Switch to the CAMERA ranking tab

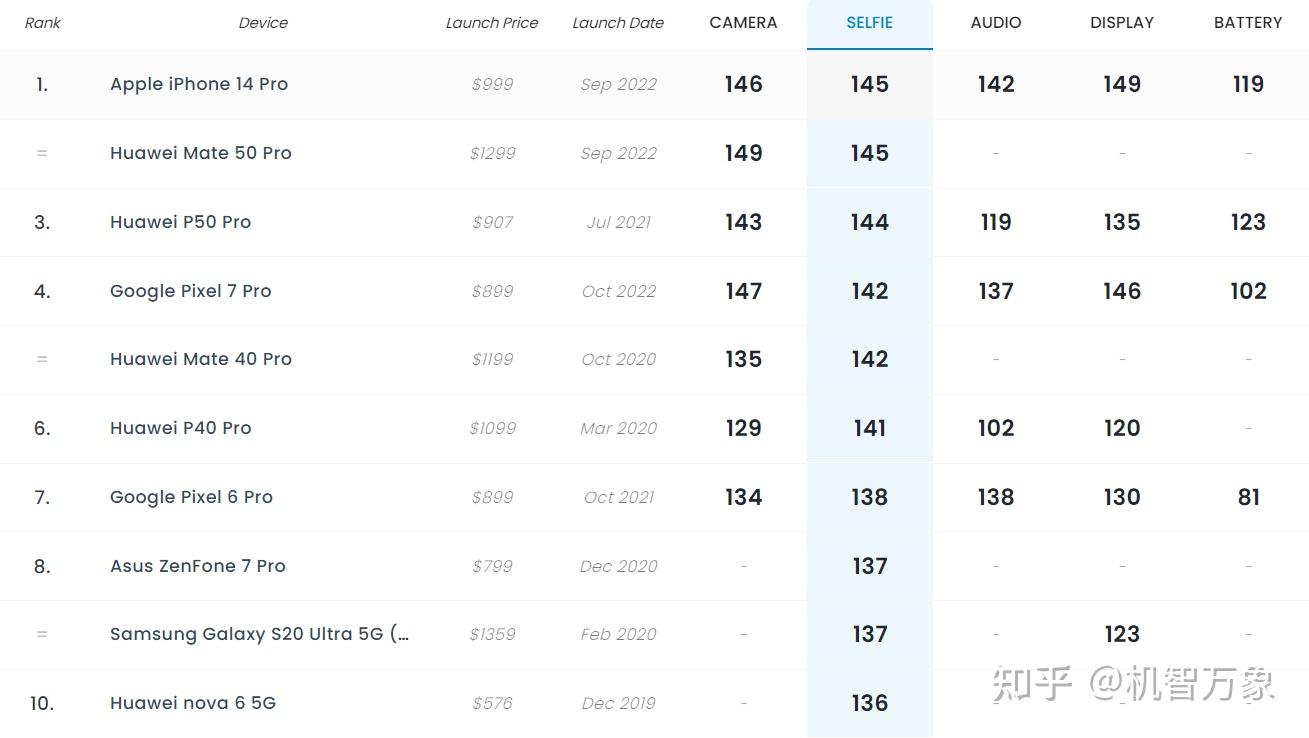[743, 23]
